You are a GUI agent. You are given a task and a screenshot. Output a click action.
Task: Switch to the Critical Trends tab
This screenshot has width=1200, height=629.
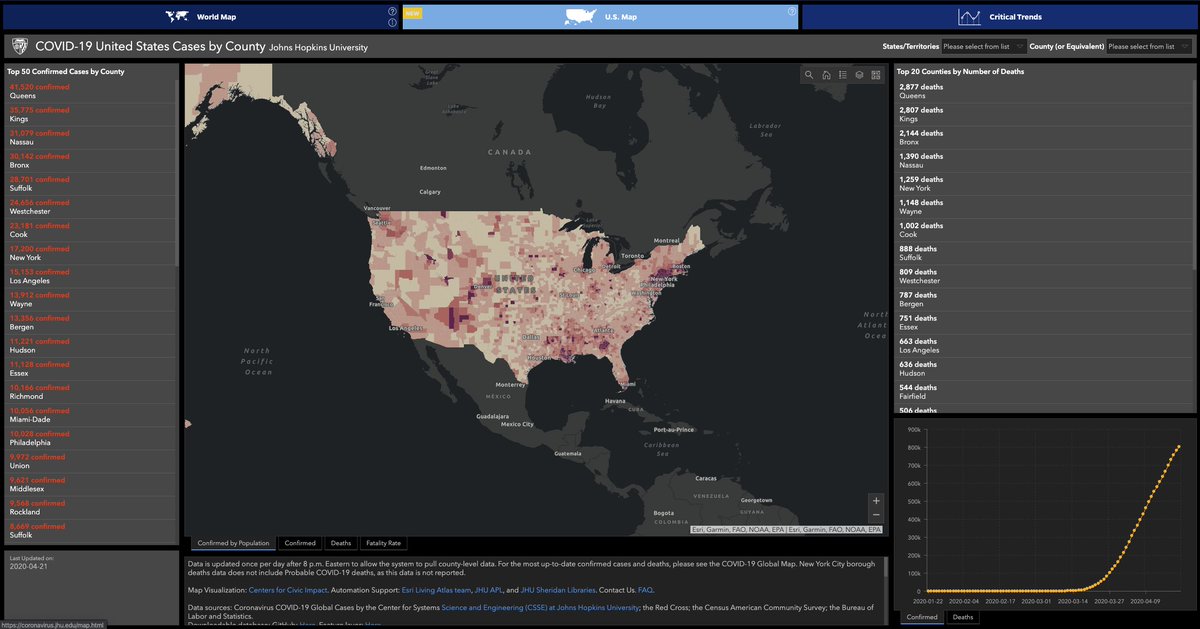click(1000, 17)
